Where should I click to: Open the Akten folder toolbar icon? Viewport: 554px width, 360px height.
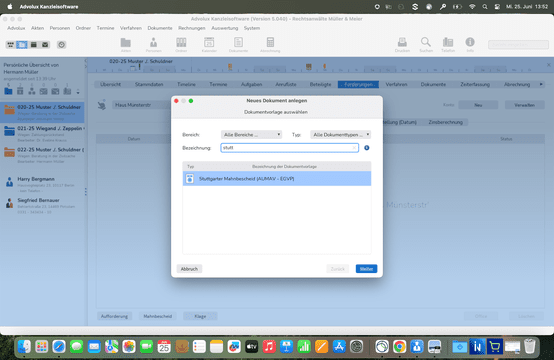[125, 45]
